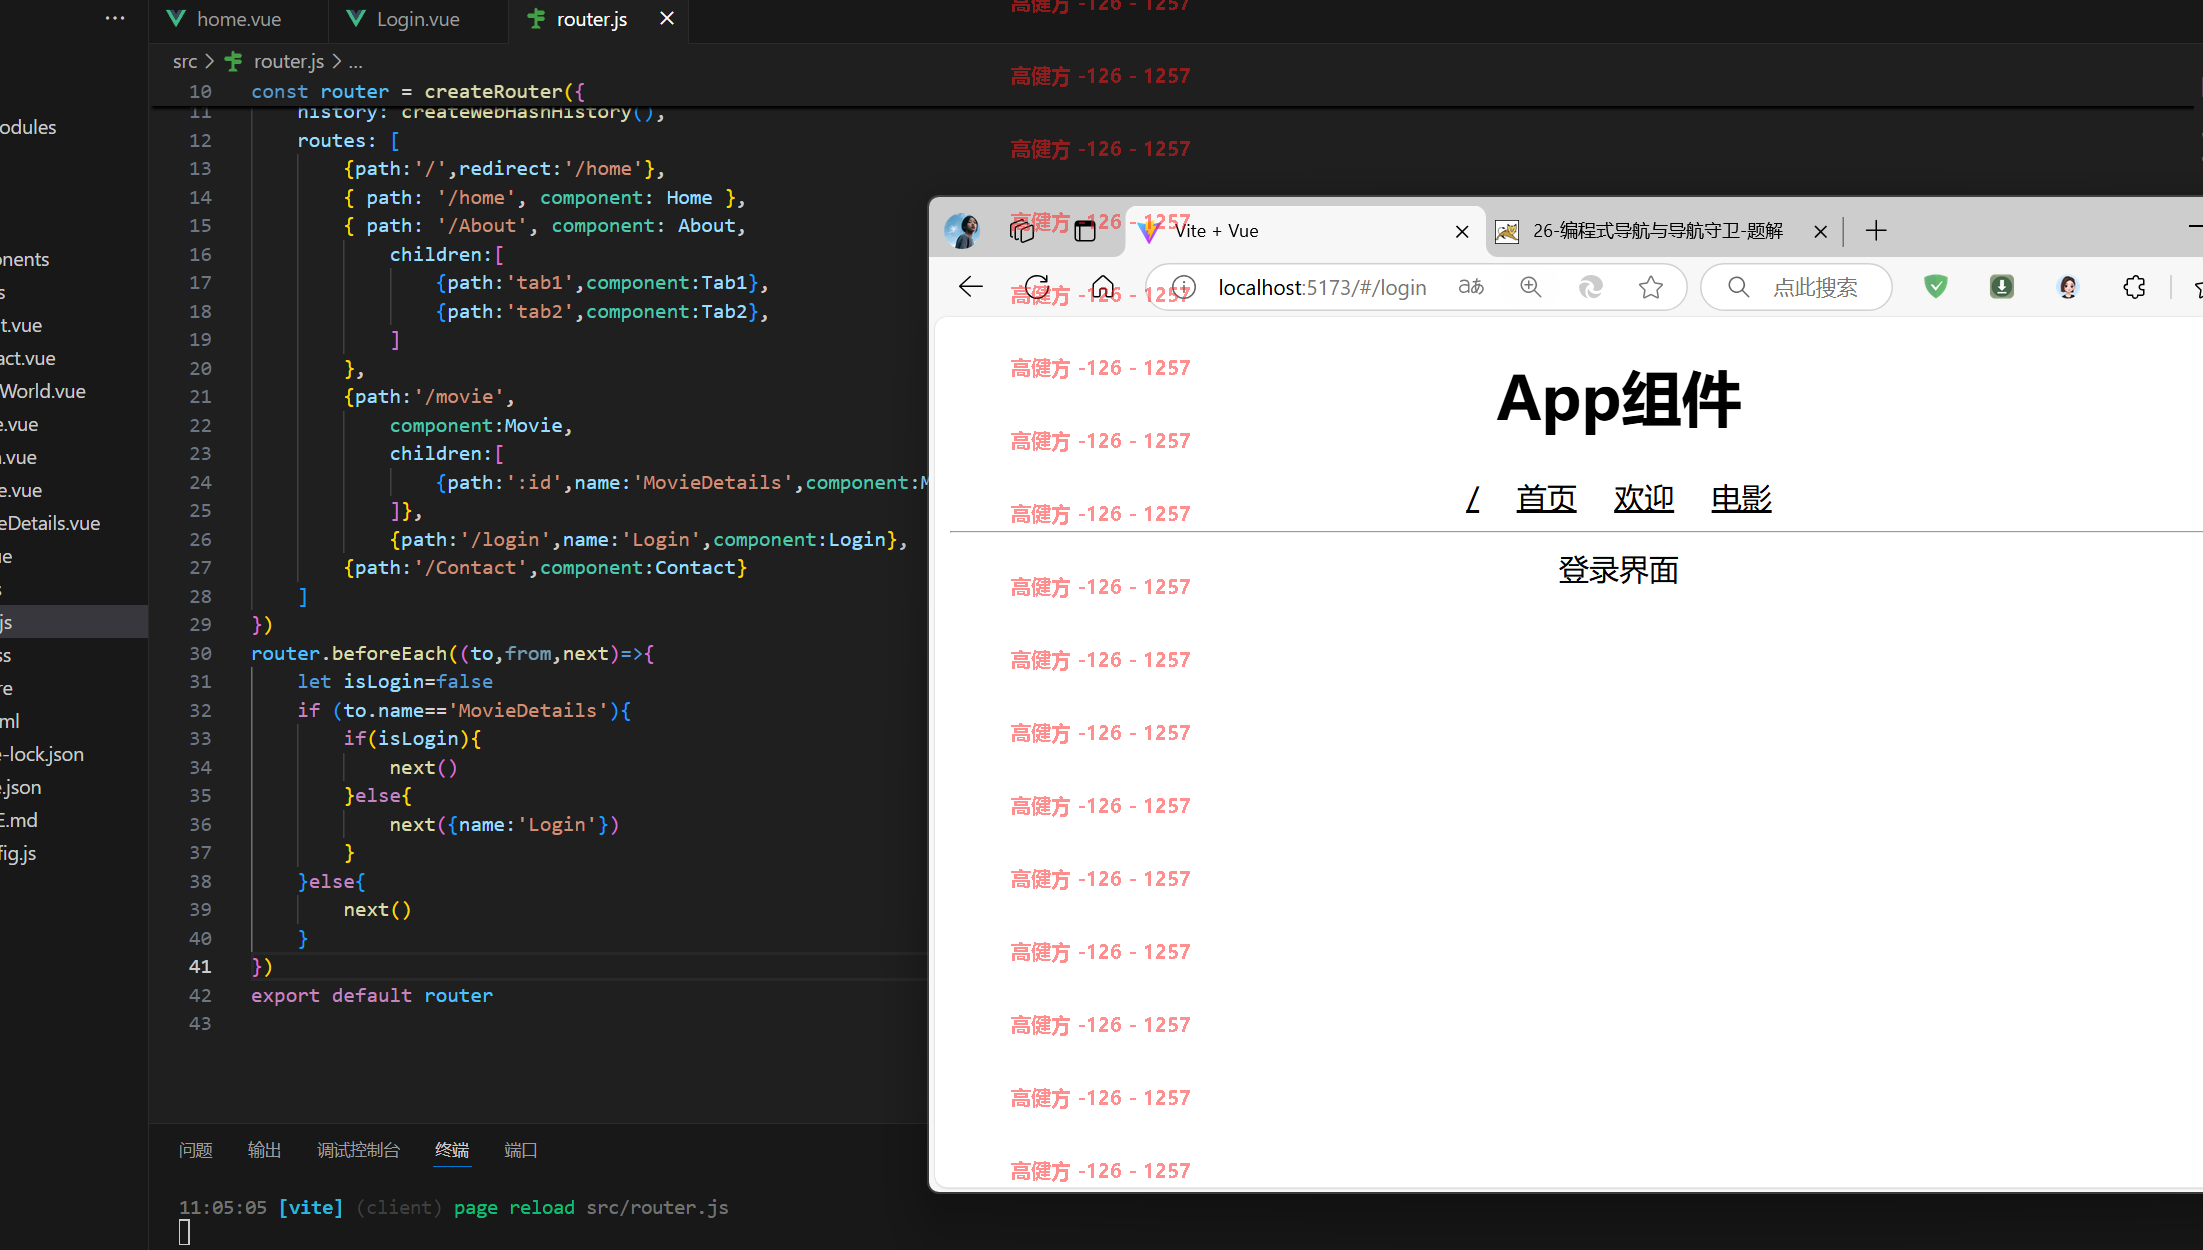This screenshot has width=2203, height=1250.
Task: Open the 调试控制台 panel tab
Action: (x=358, y=1150)
